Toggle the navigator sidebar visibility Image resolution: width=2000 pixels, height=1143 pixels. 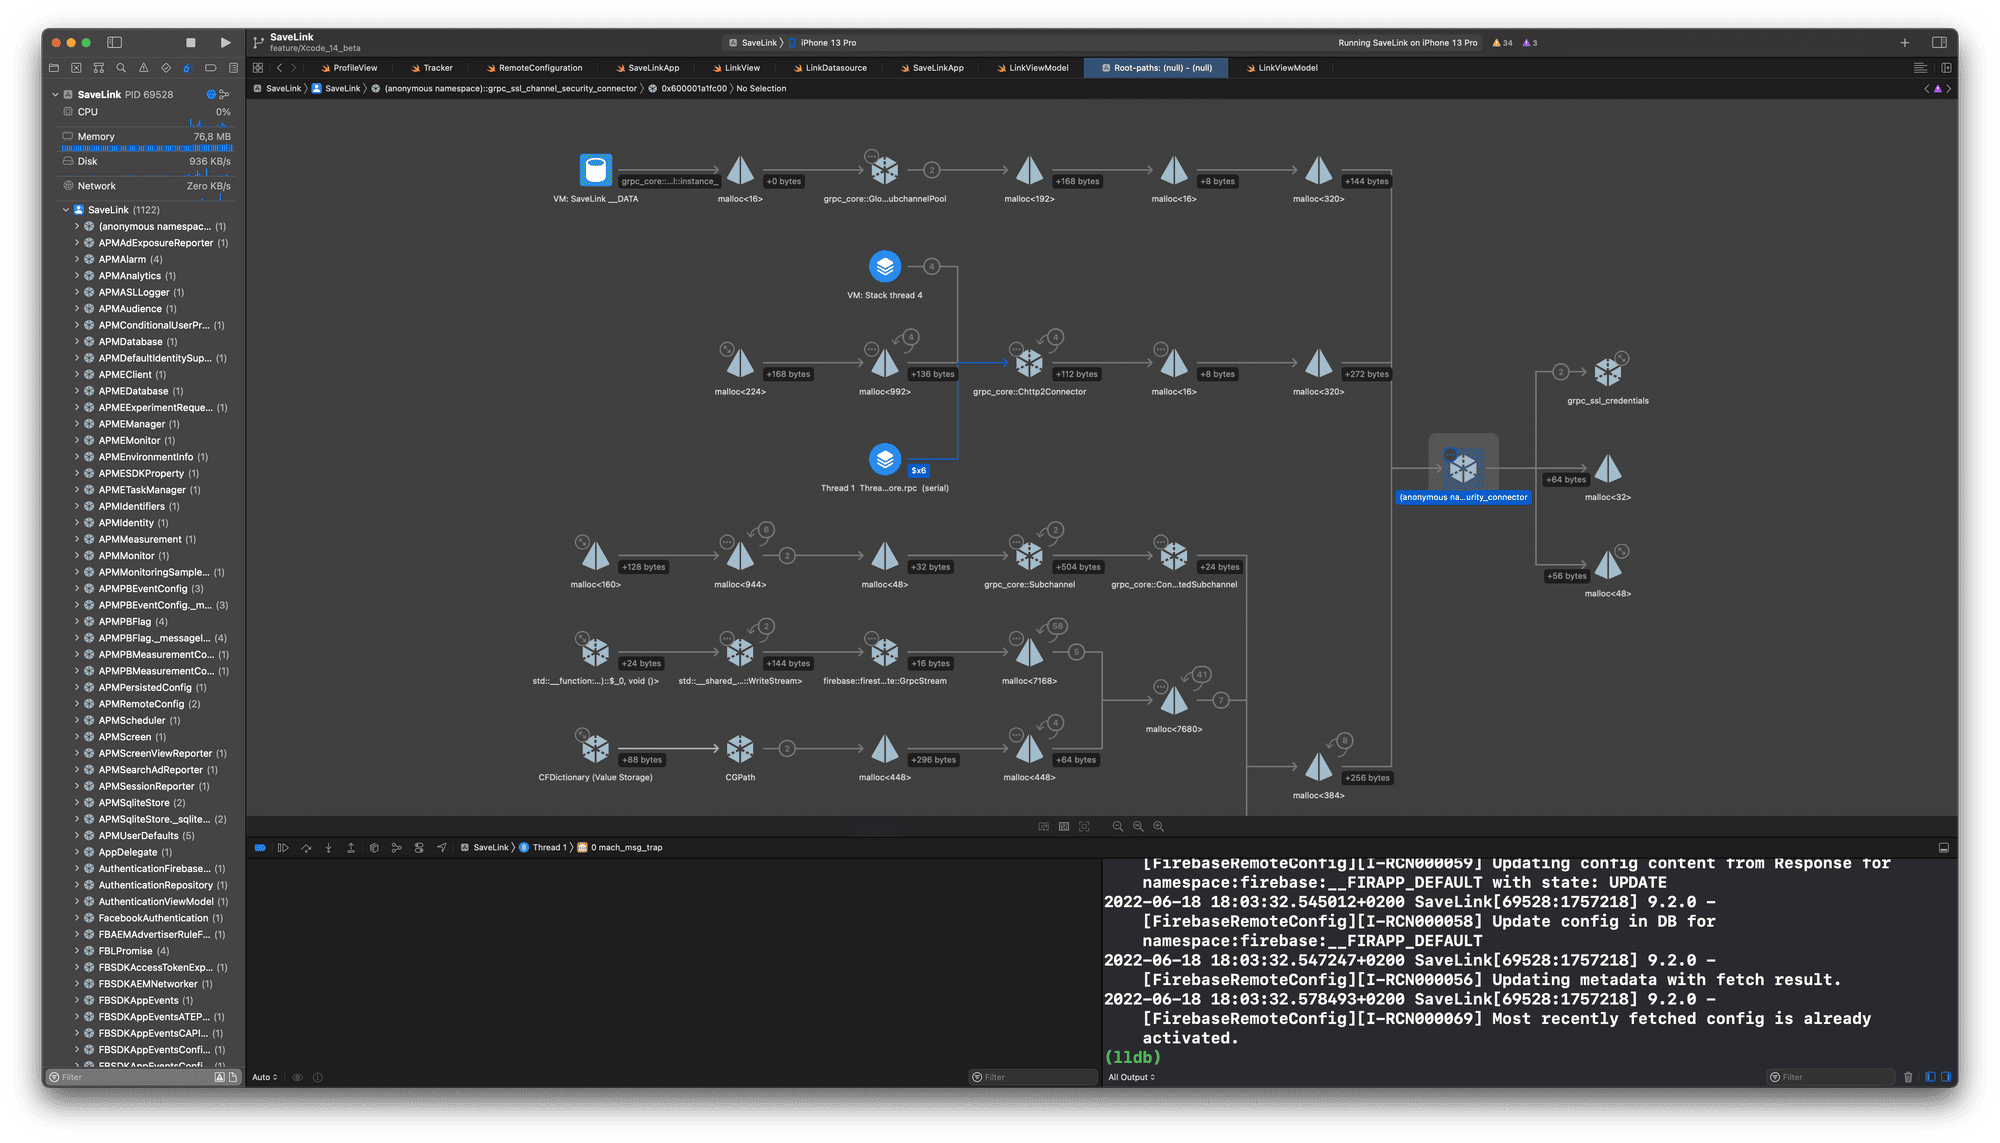pos(115,42)
